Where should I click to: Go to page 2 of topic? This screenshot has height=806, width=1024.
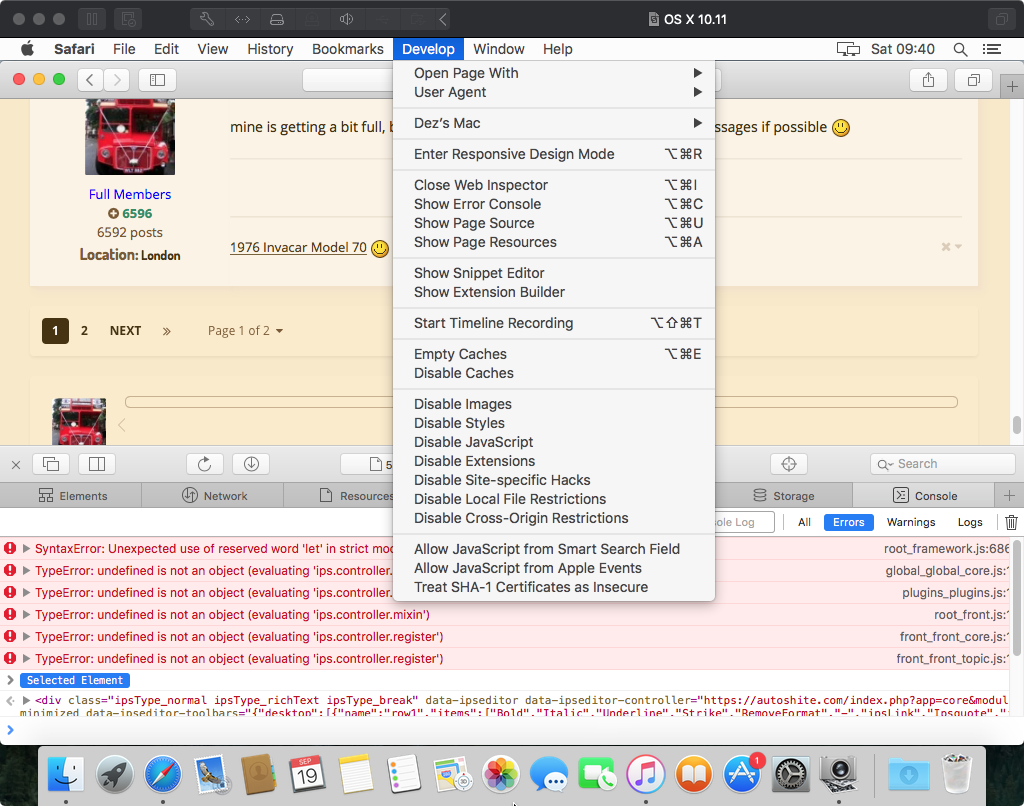coord(84,330)
